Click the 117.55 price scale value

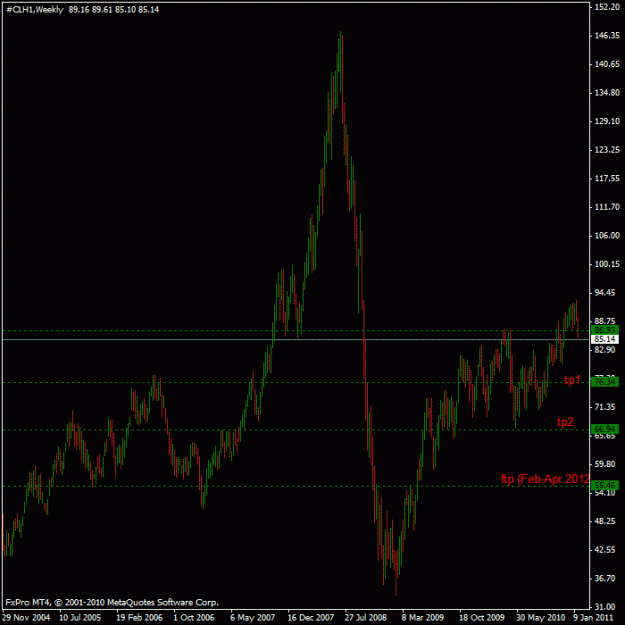click(607, 179)
